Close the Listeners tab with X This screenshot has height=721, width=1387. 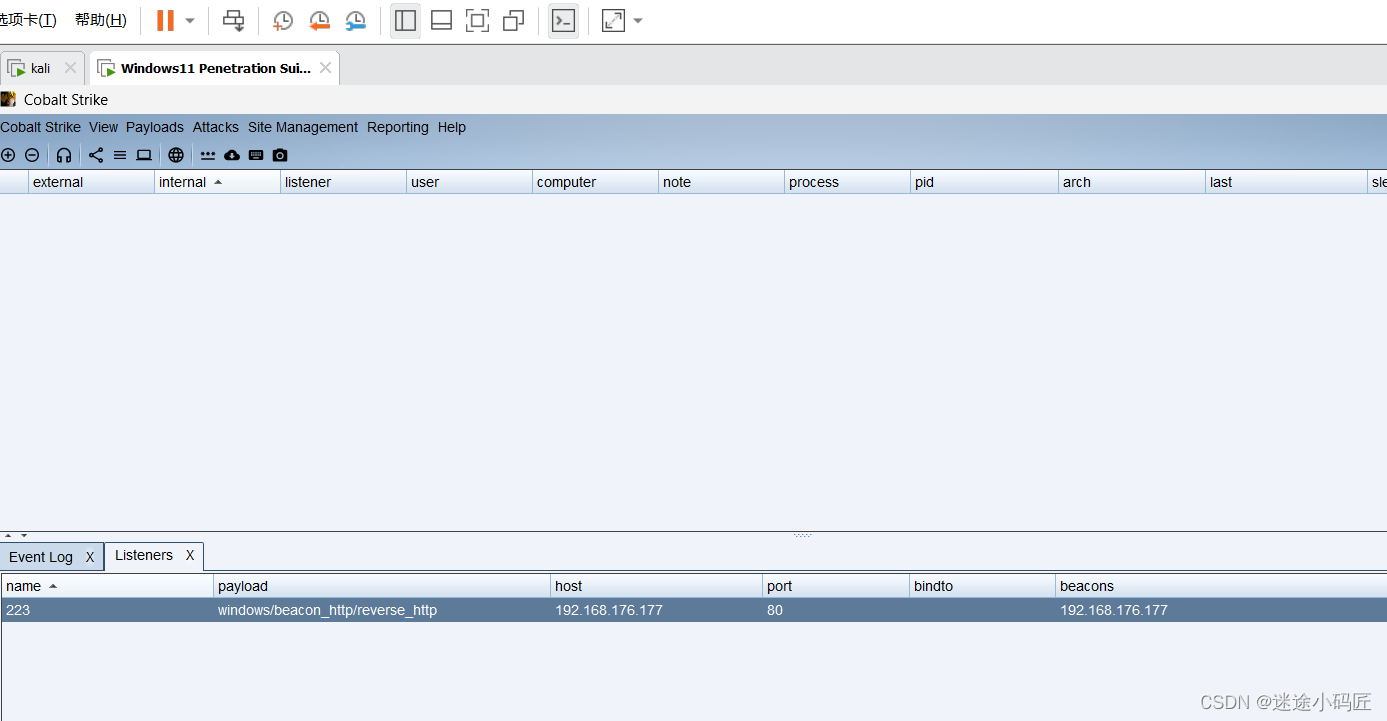pyautogui.click(x=190, y=555)
